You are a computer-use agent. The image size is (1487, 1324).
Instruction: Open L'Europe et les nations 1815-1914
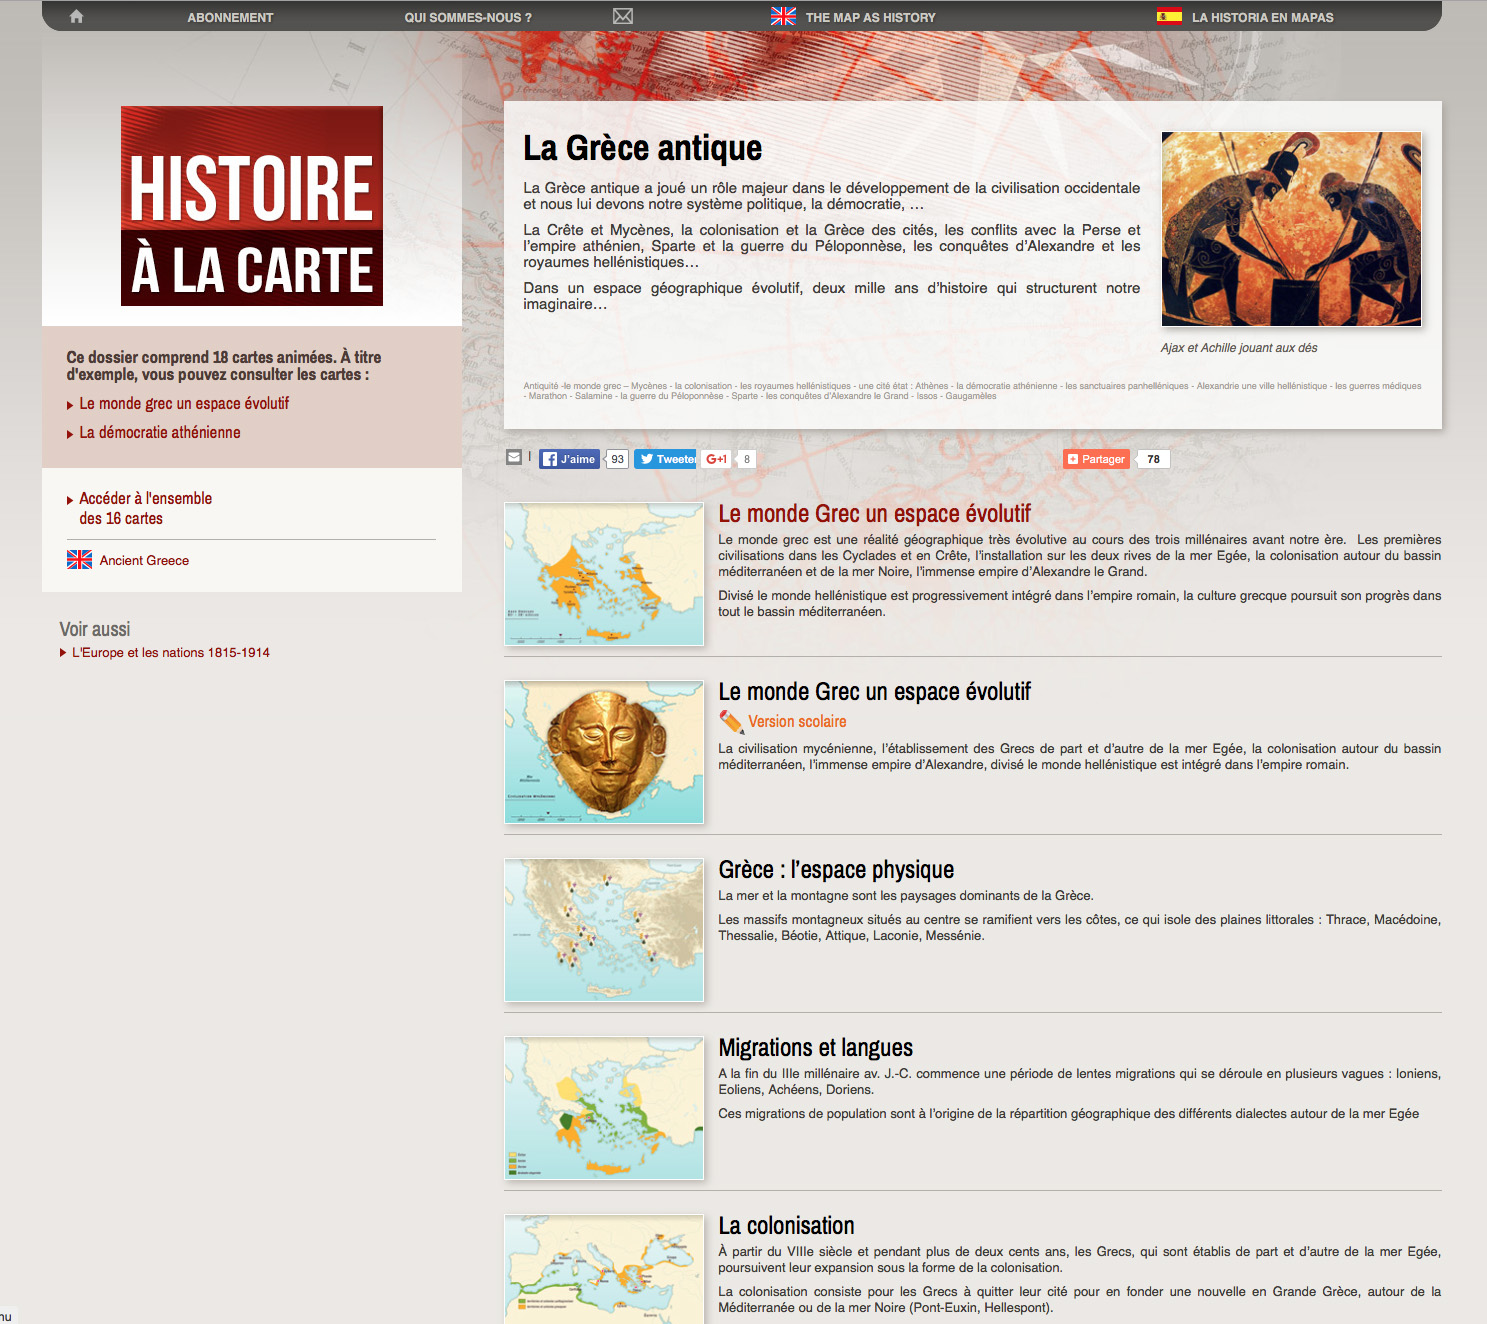point(171,653)
